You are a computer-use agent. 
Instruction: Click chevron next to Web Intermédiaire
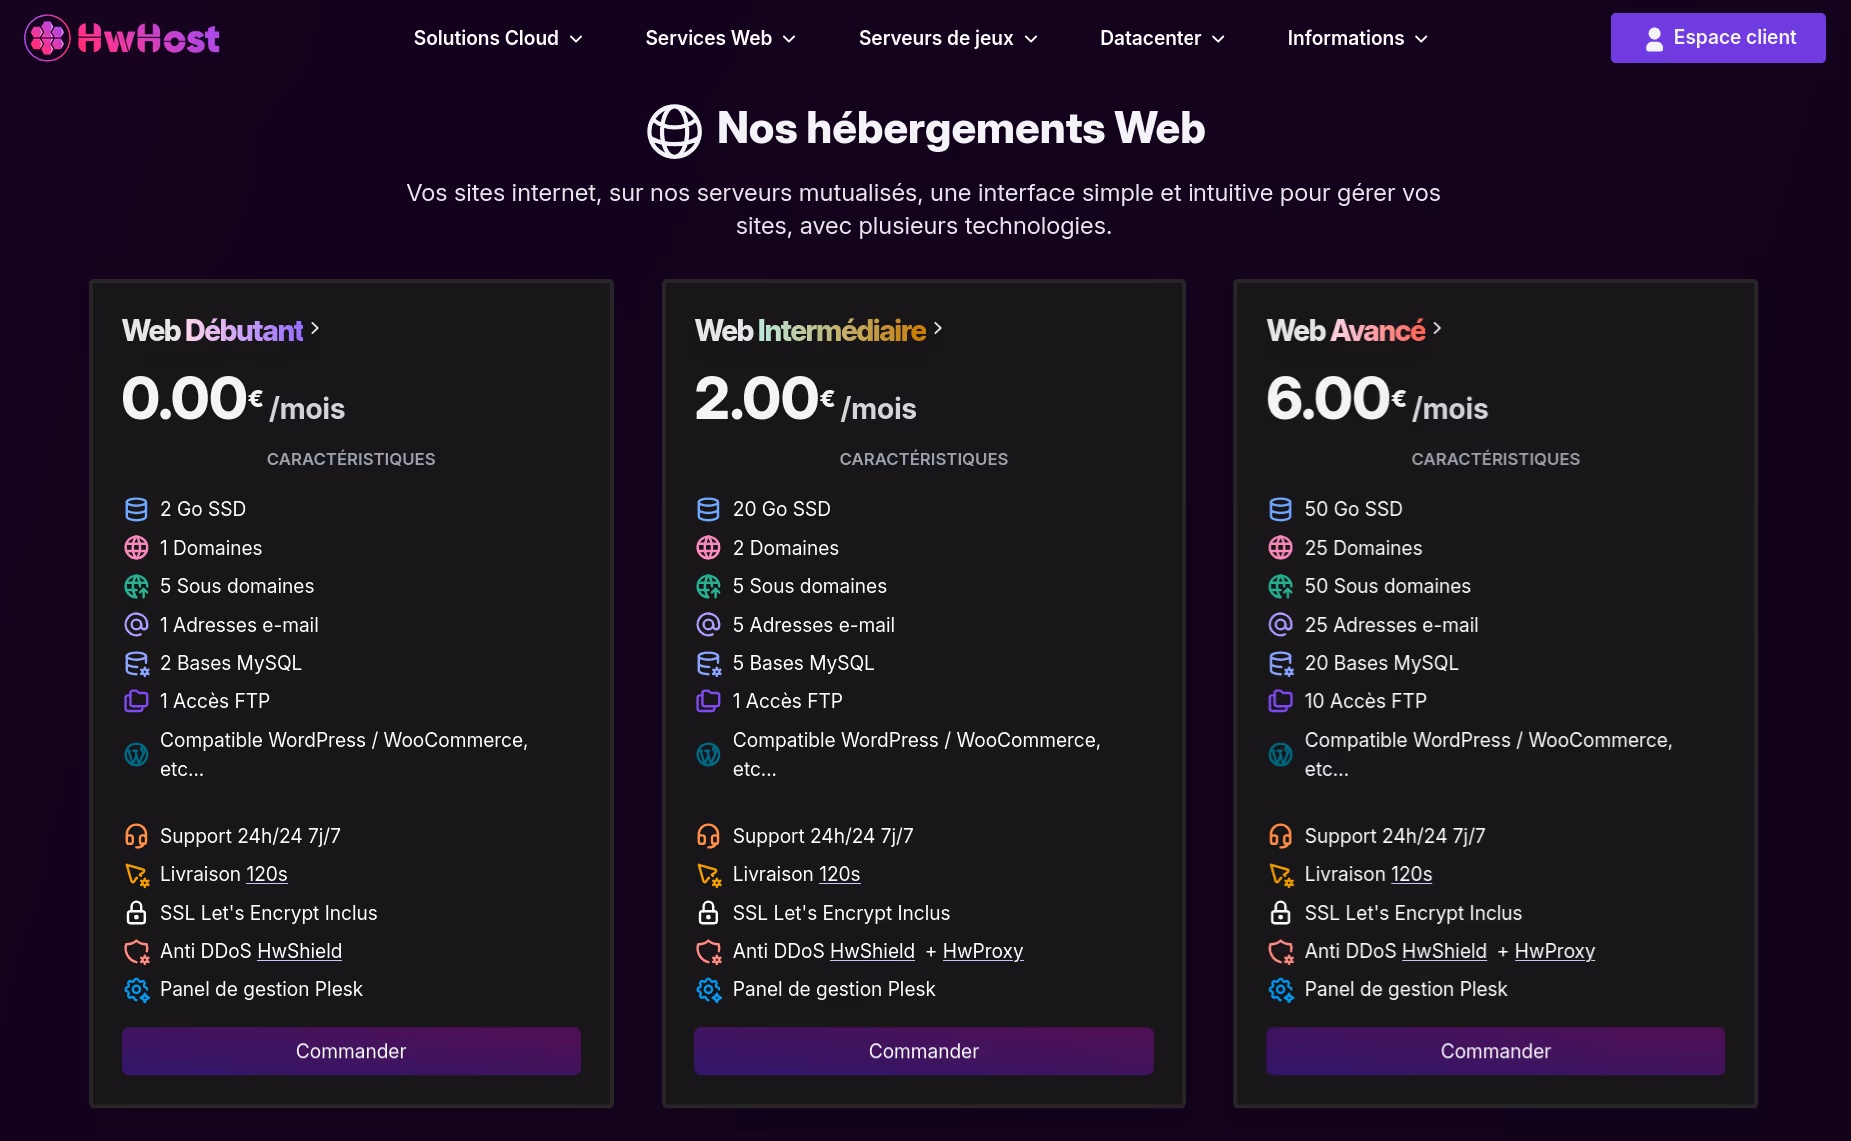938,328
